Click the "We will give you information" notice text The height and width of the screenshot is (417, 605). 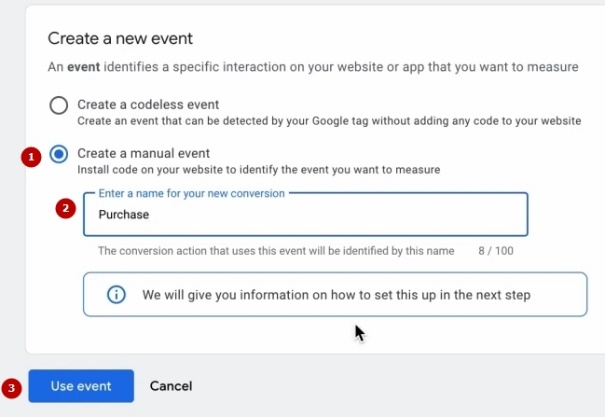[x=336, y=295]
